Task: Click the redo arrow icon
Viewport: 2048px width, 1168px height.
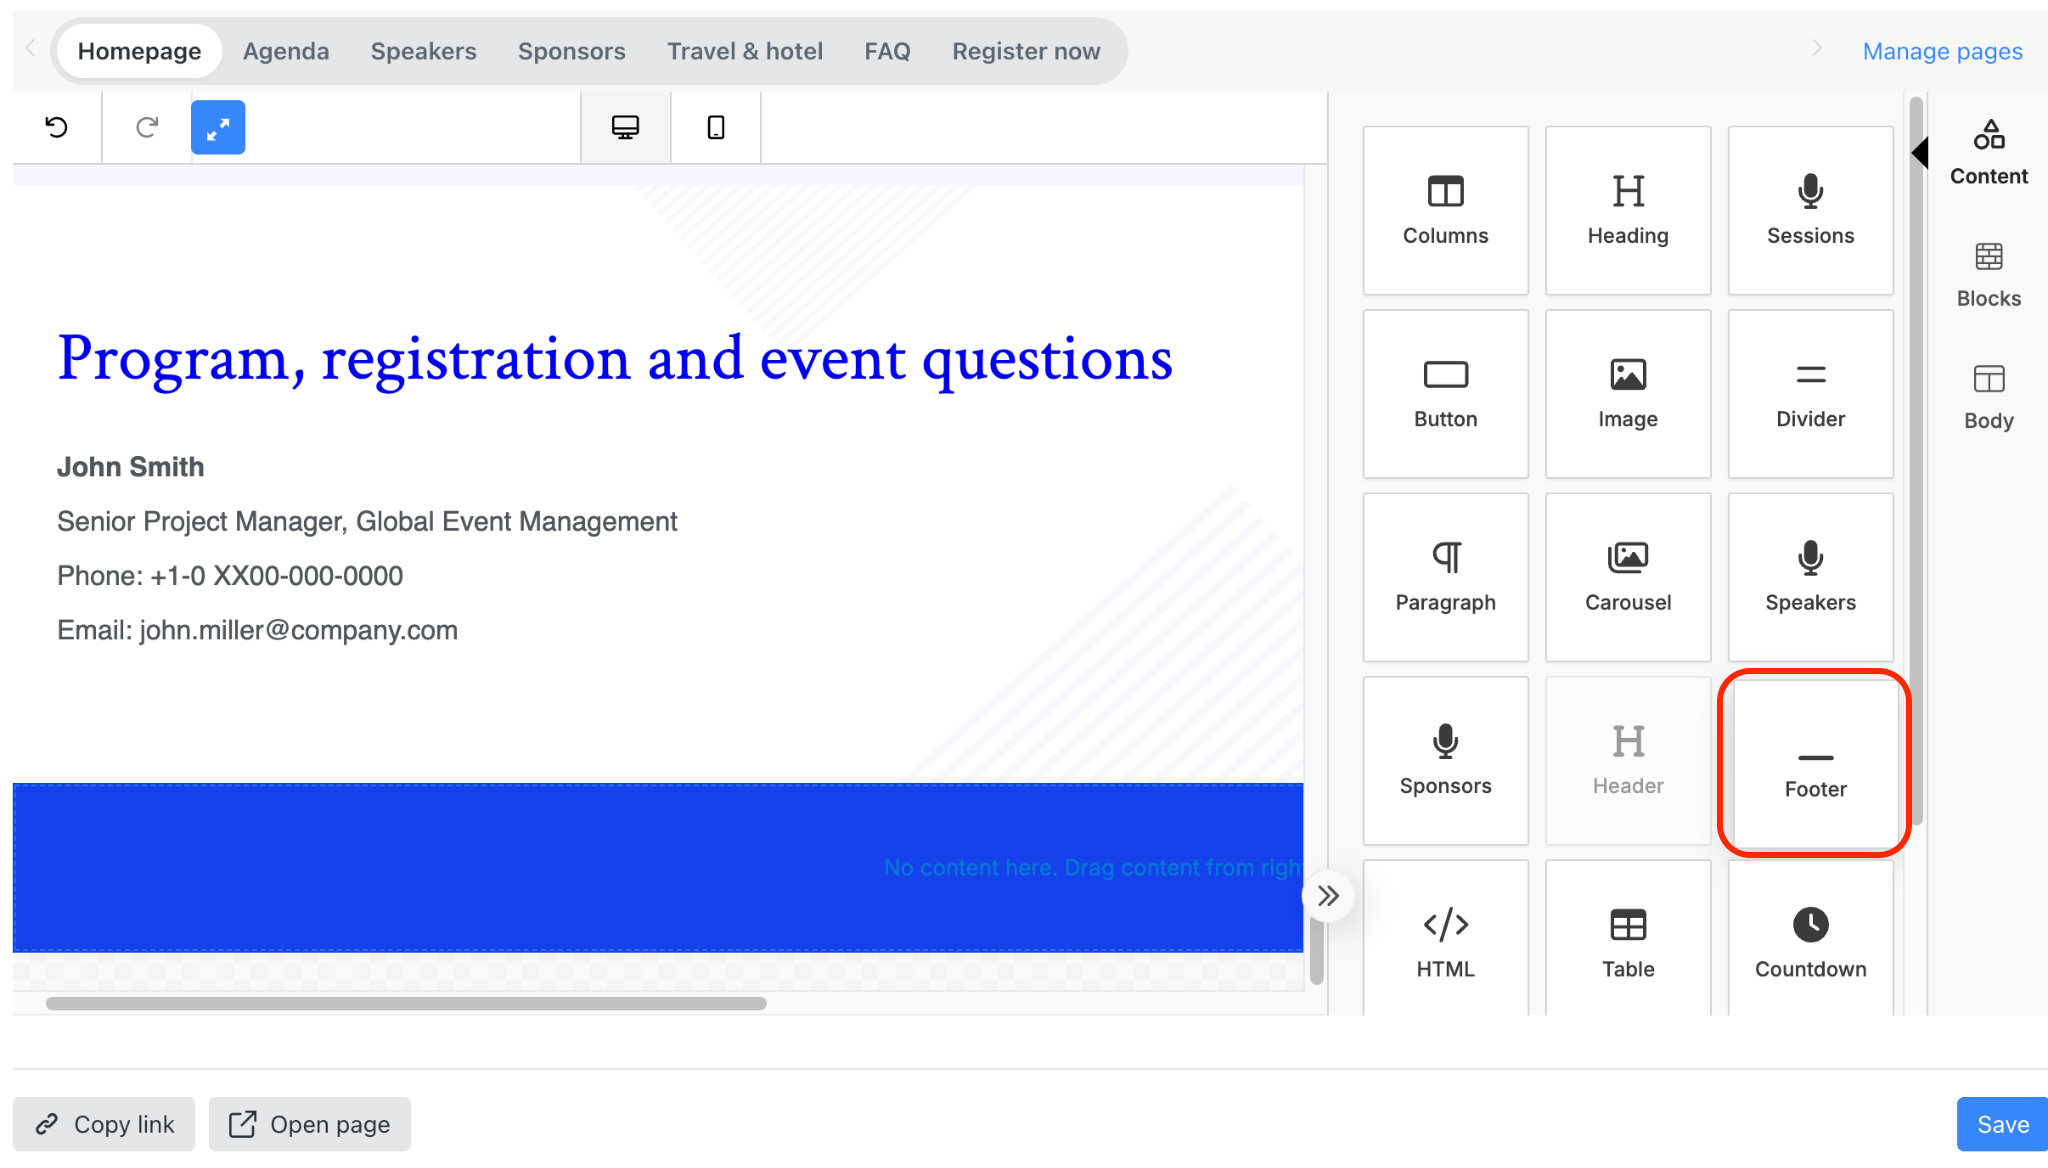Action: tap(147, 127)
